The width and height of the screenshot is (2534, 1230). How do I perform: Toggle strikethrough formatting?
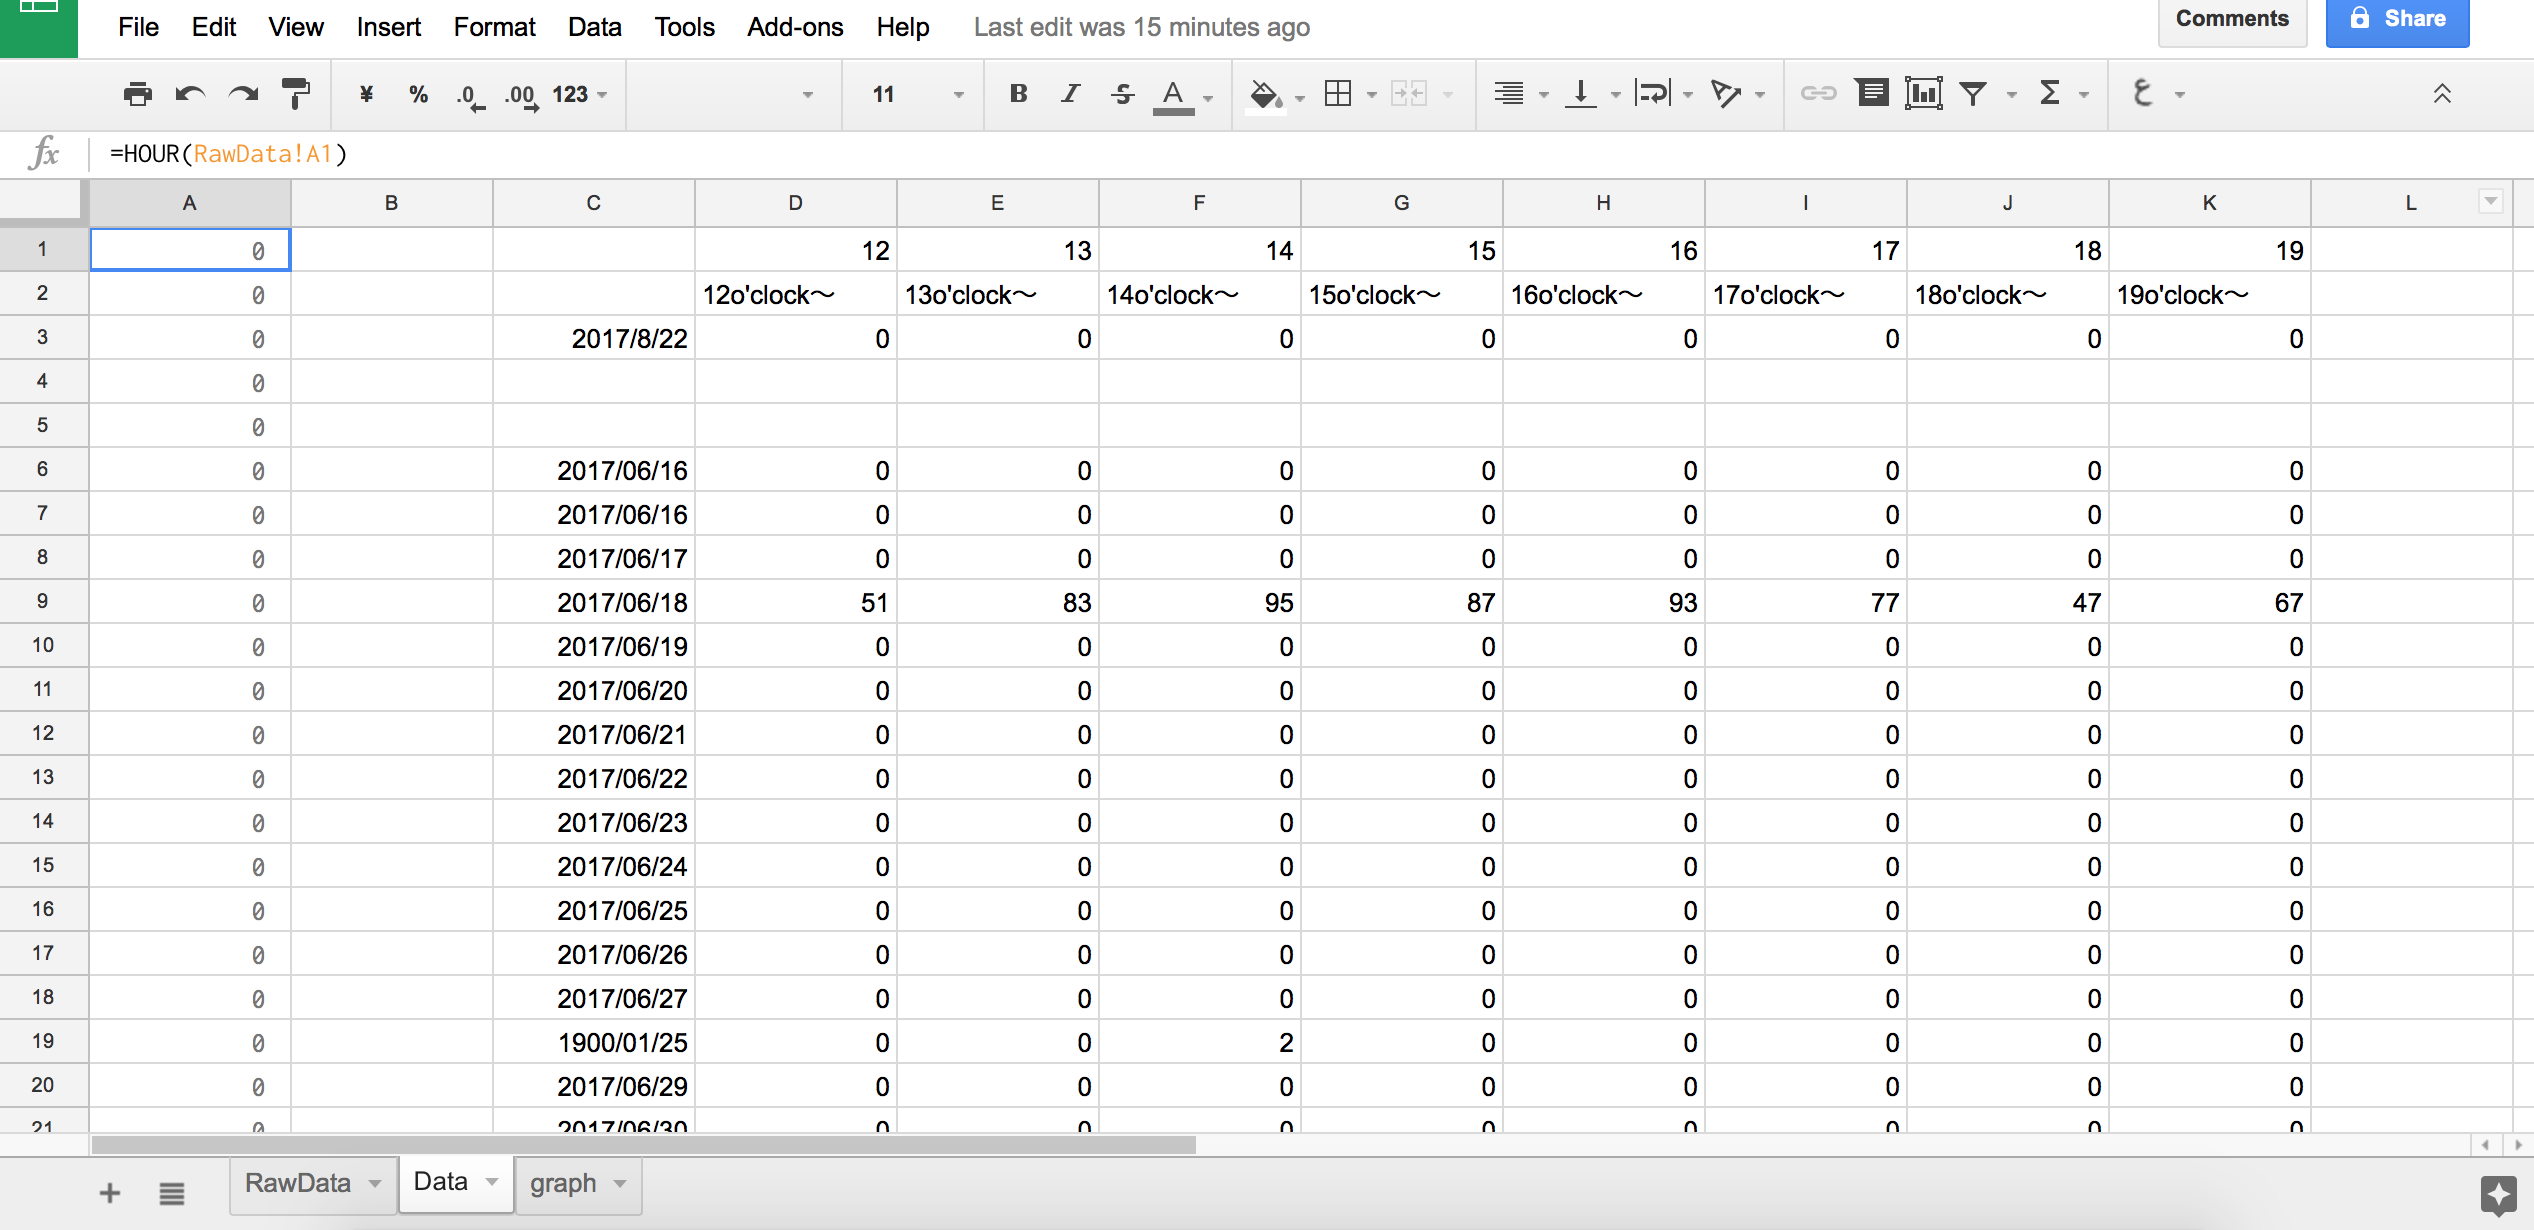[1122, 93]
